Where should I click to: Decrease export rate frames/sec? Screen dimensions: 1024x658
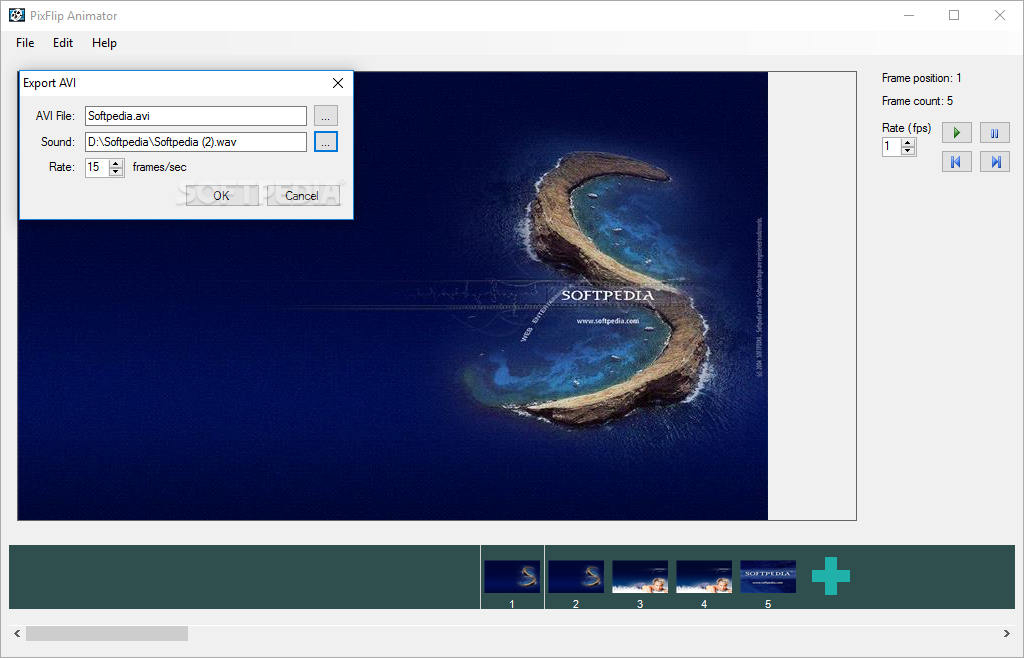coord(116,172)
